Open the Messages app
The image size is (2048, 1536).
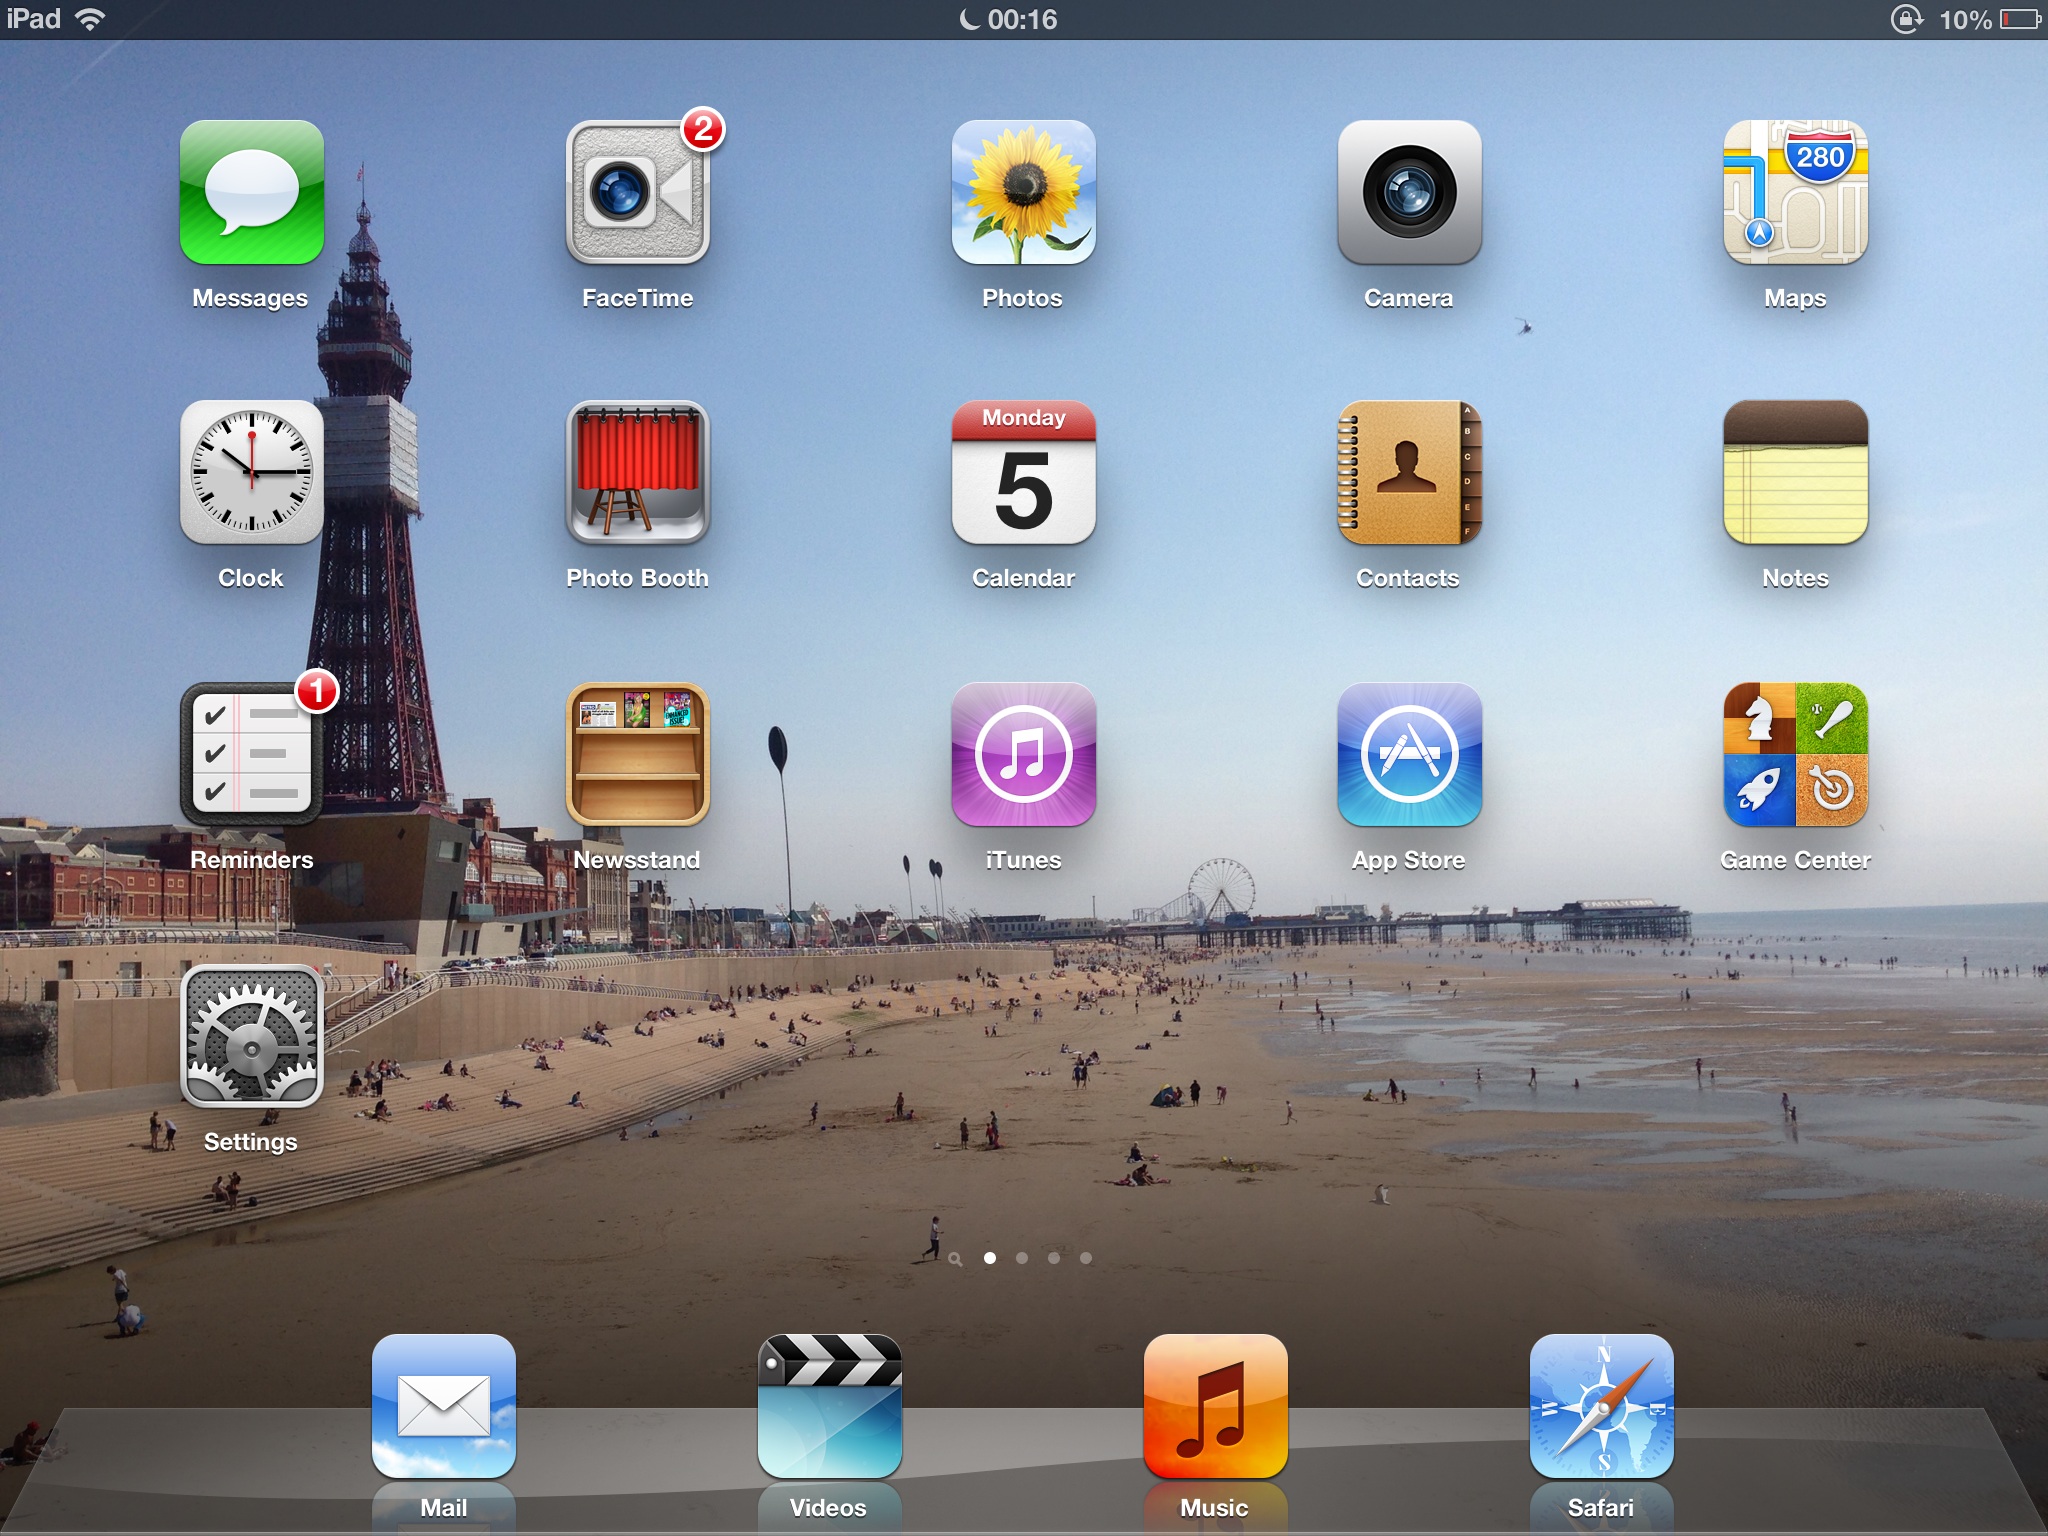pos(252,193)
